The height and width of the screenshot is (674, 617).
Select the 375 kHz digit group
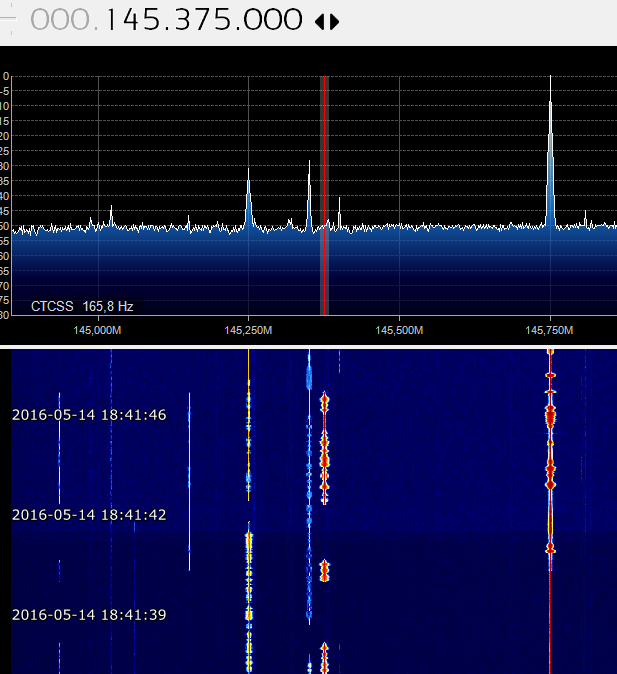pos(204,20)
